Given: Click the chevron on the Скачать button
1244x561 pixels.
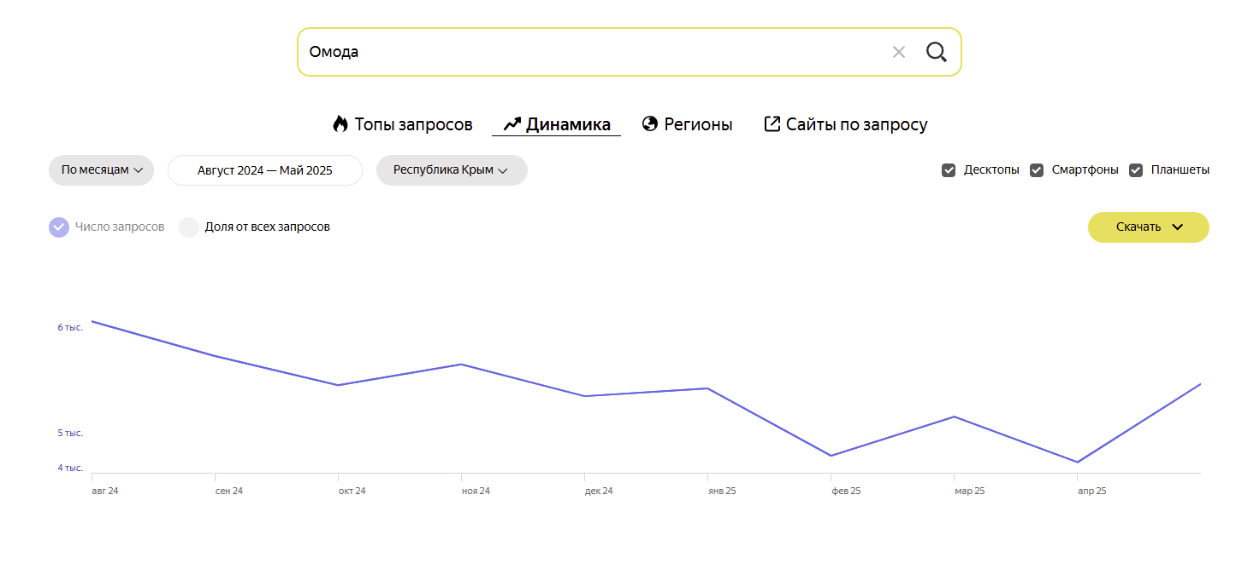Looking at the screenshot, I should pyautogui.click(x=1177, y=227).
